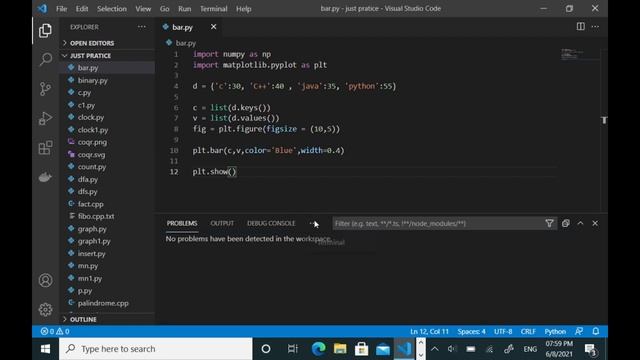Open dfa.py in the file explorer

(x=88, y=179)
